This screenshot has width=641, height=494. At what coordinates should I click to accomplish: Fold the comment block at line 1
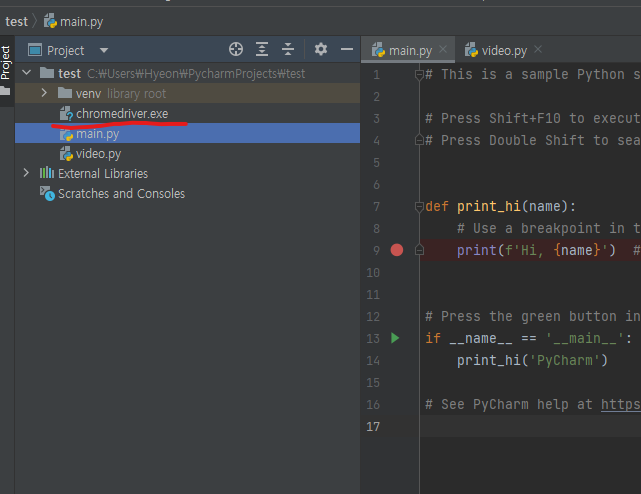coord(419,75)
